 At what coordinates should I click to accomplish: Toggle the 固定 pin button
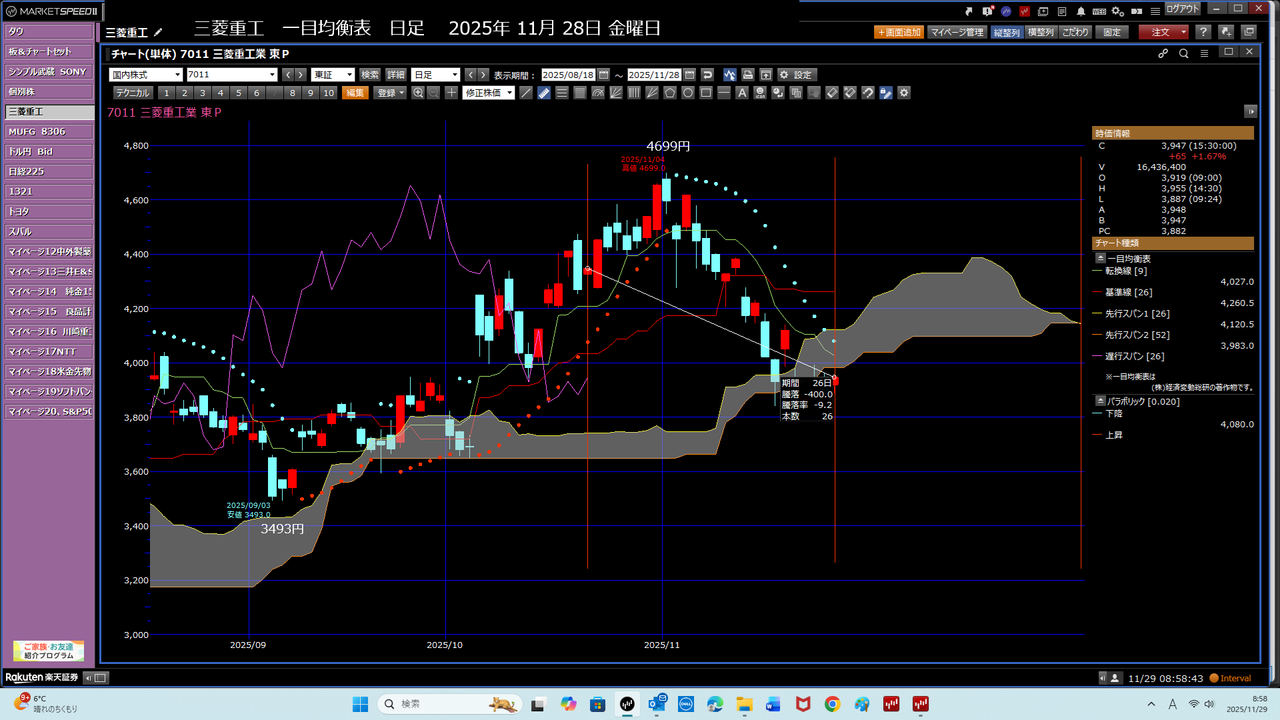[x=1112, y=32]
